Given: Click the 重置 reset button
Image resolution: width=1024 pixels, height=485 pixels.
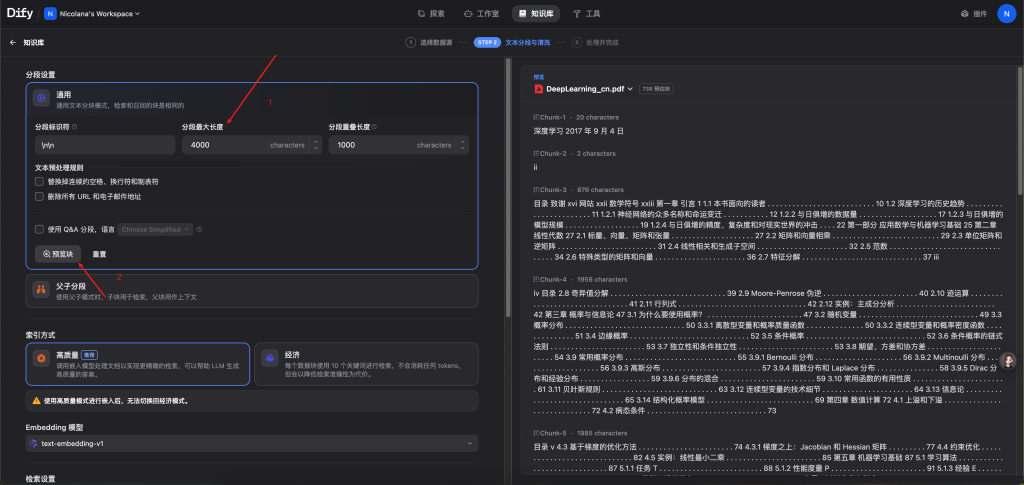Looking at the screenshot, I should [x=100, y=254].
